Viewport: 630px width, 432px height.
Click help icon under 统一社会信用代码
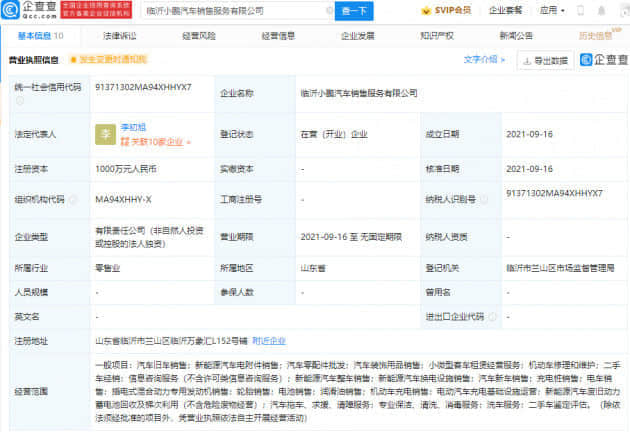[x=19, y=100]
